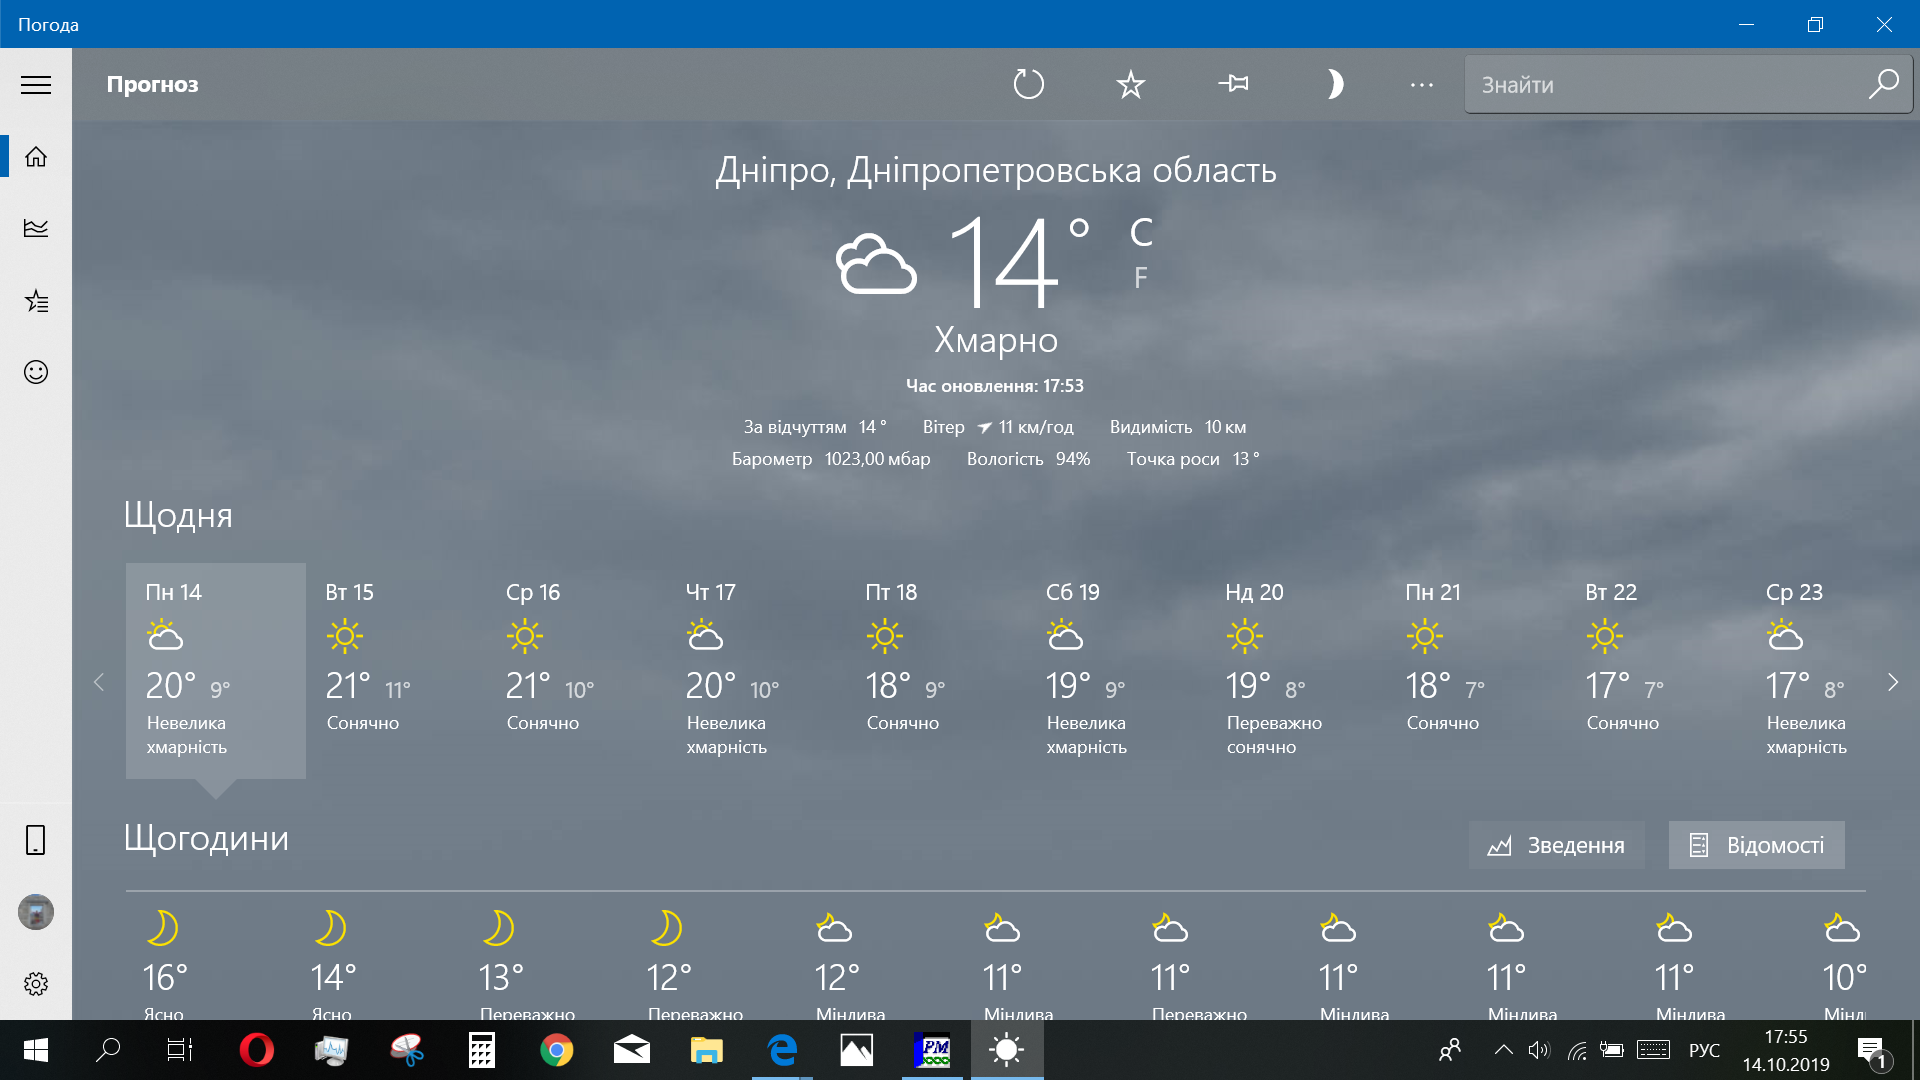
Task: Click the Знайти search field
Action: point(1660,85)
